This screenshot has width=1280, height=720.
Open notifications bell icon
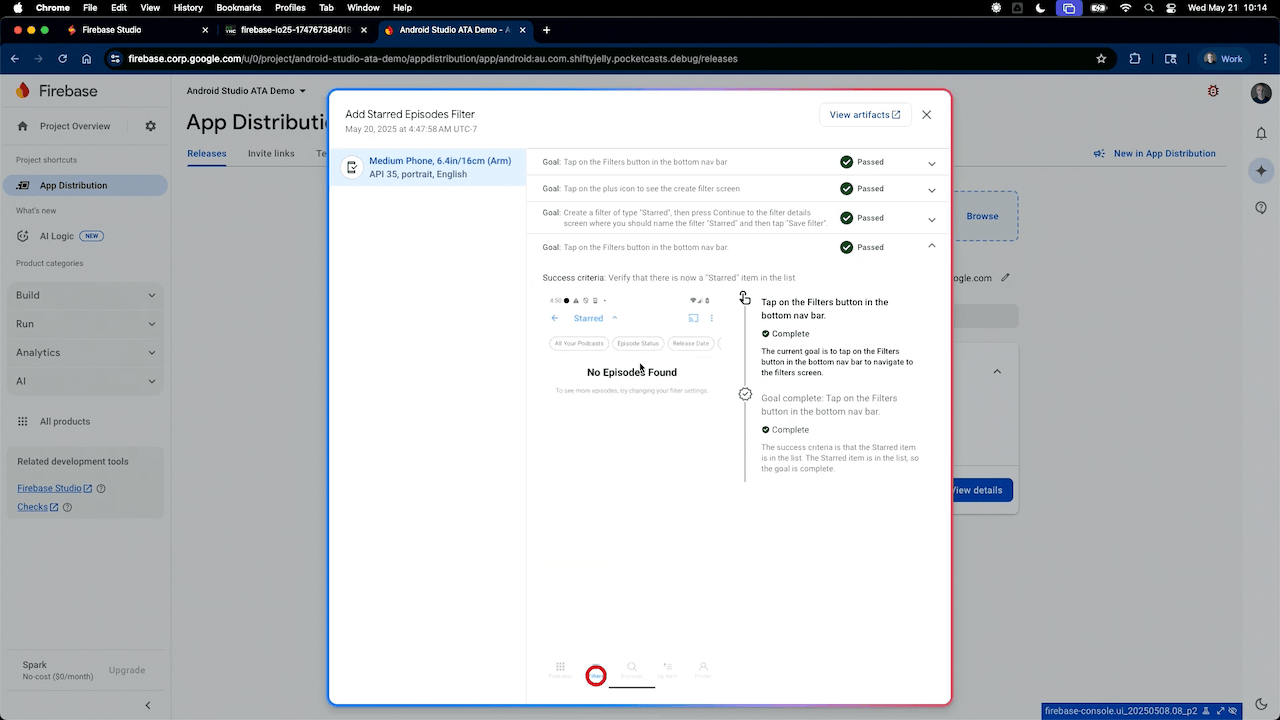point(1261,133)
